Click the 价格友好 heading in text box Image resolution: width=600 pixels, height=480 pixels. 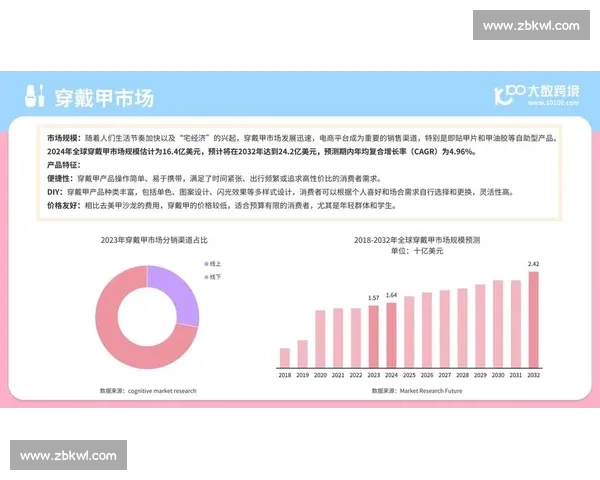[x=62, y=204]
